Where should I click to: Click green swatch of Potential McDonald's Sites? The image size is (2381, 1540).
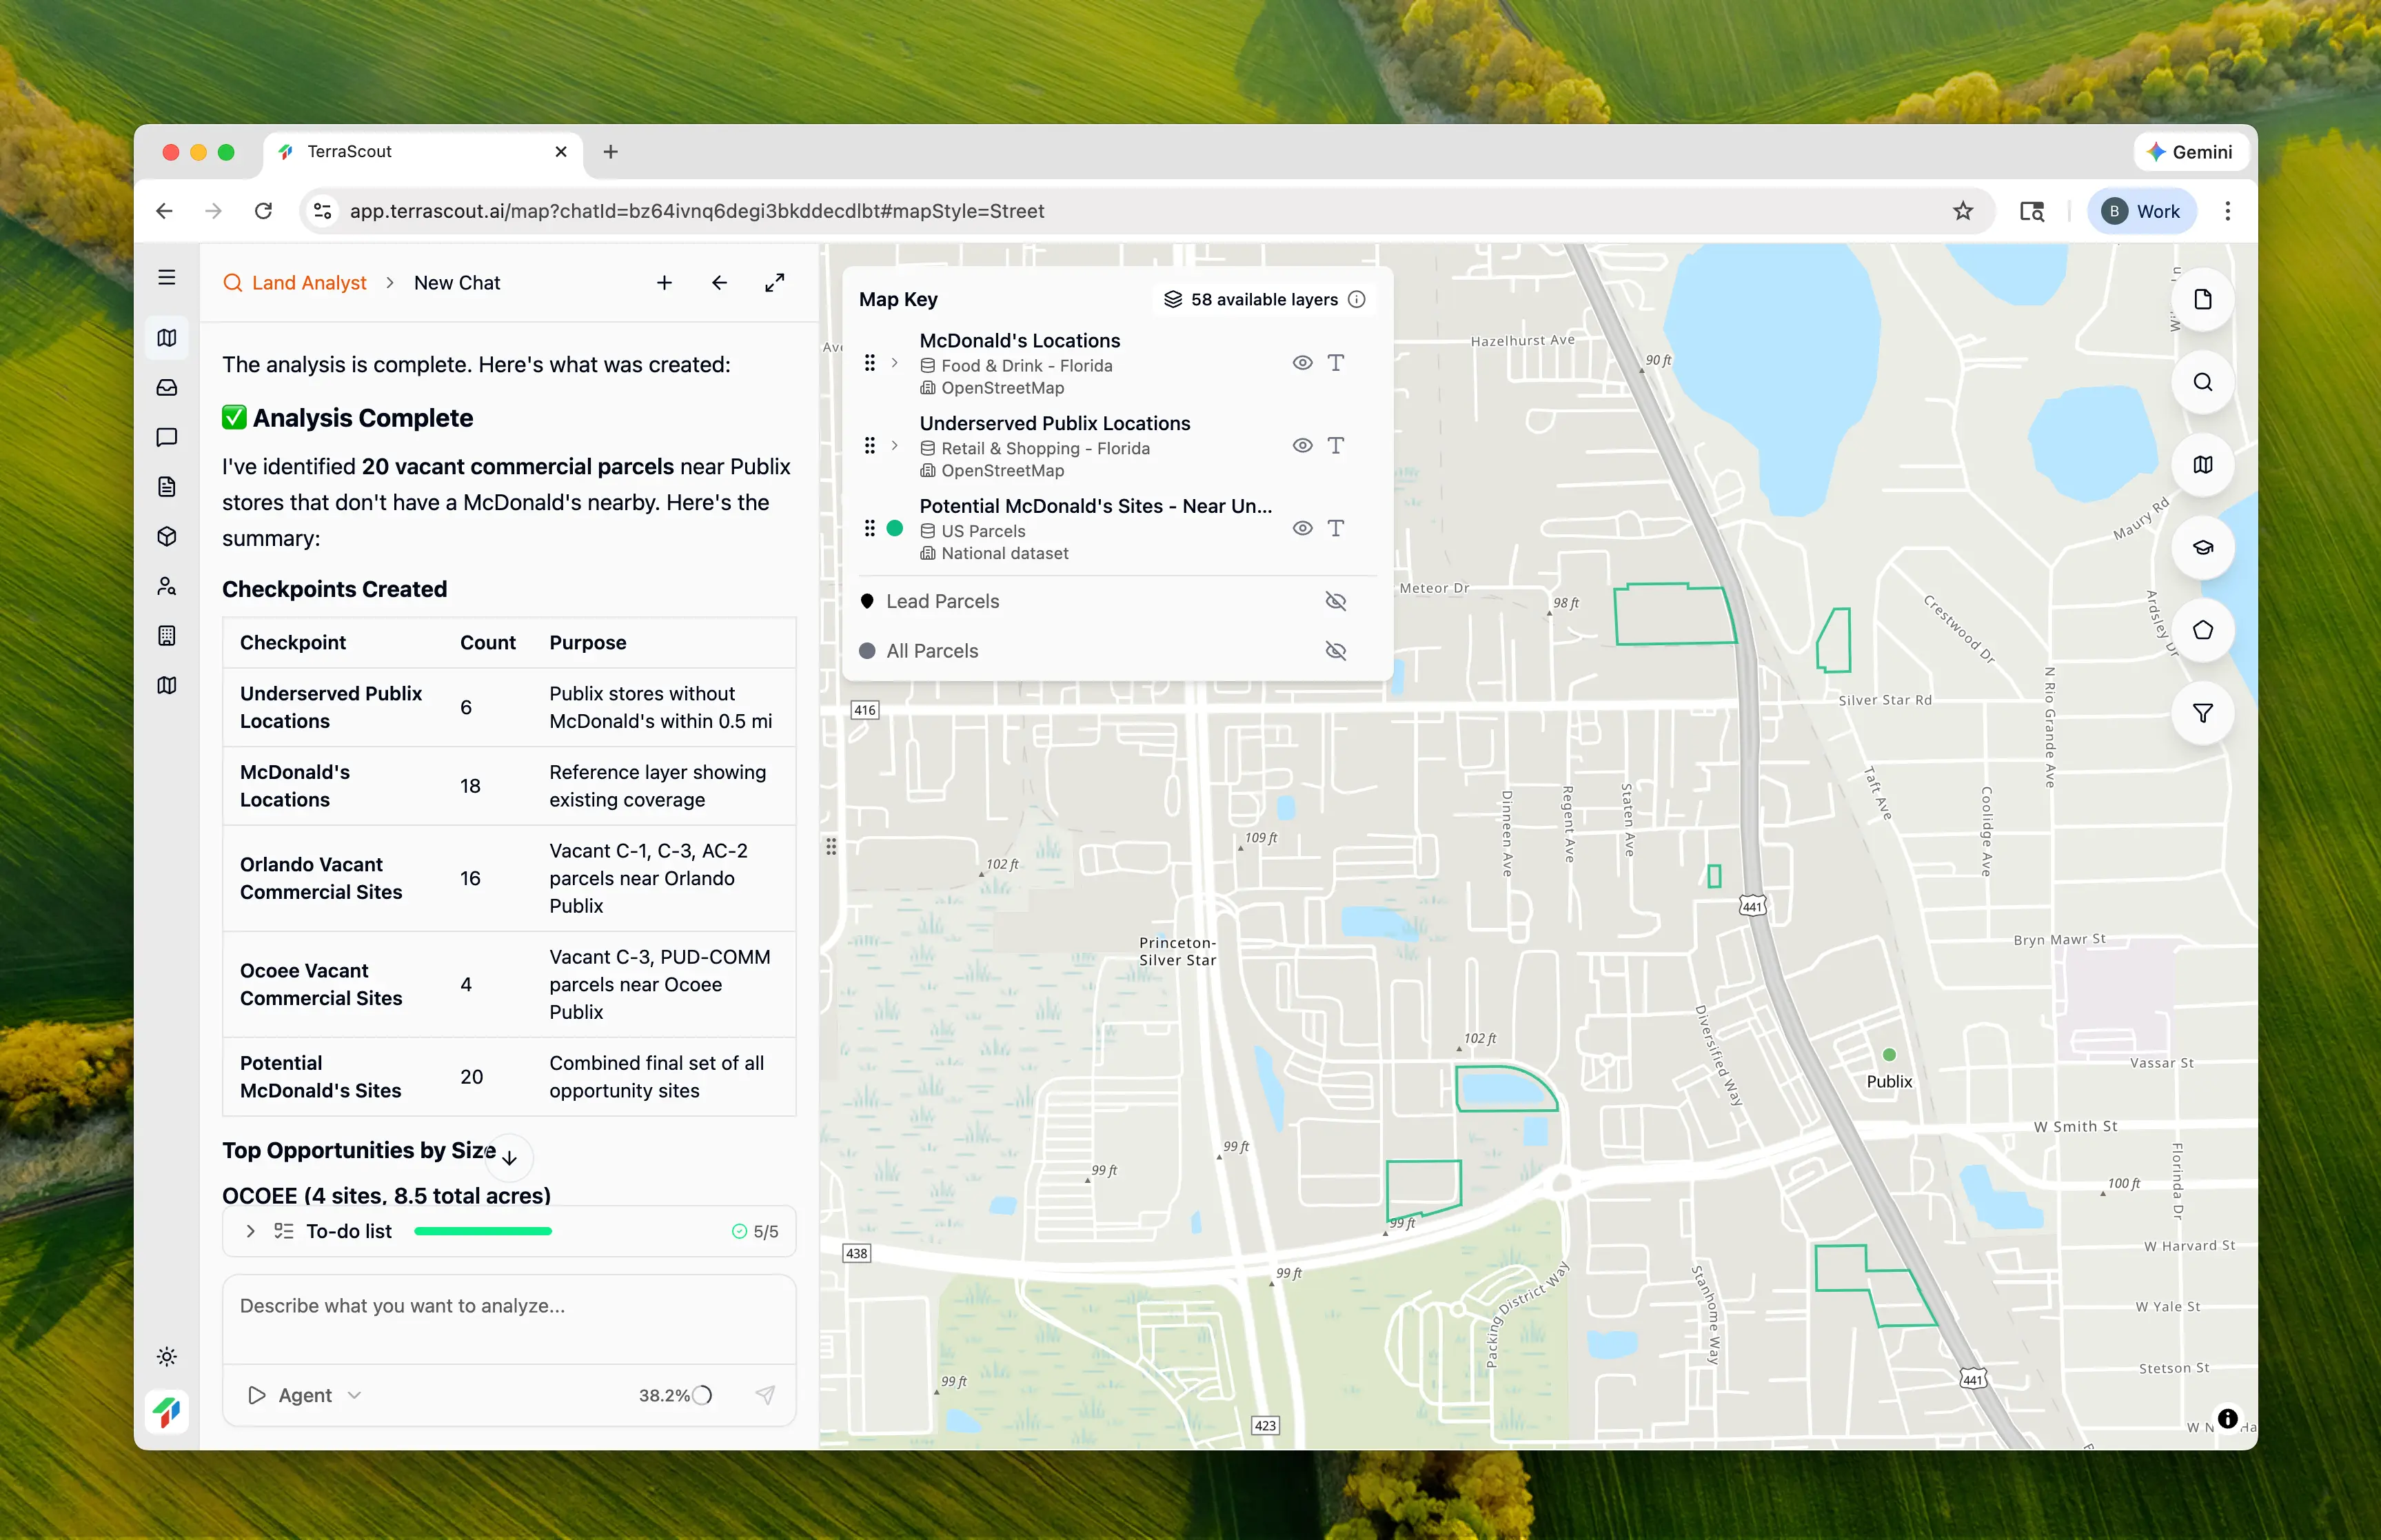point(895,529)
